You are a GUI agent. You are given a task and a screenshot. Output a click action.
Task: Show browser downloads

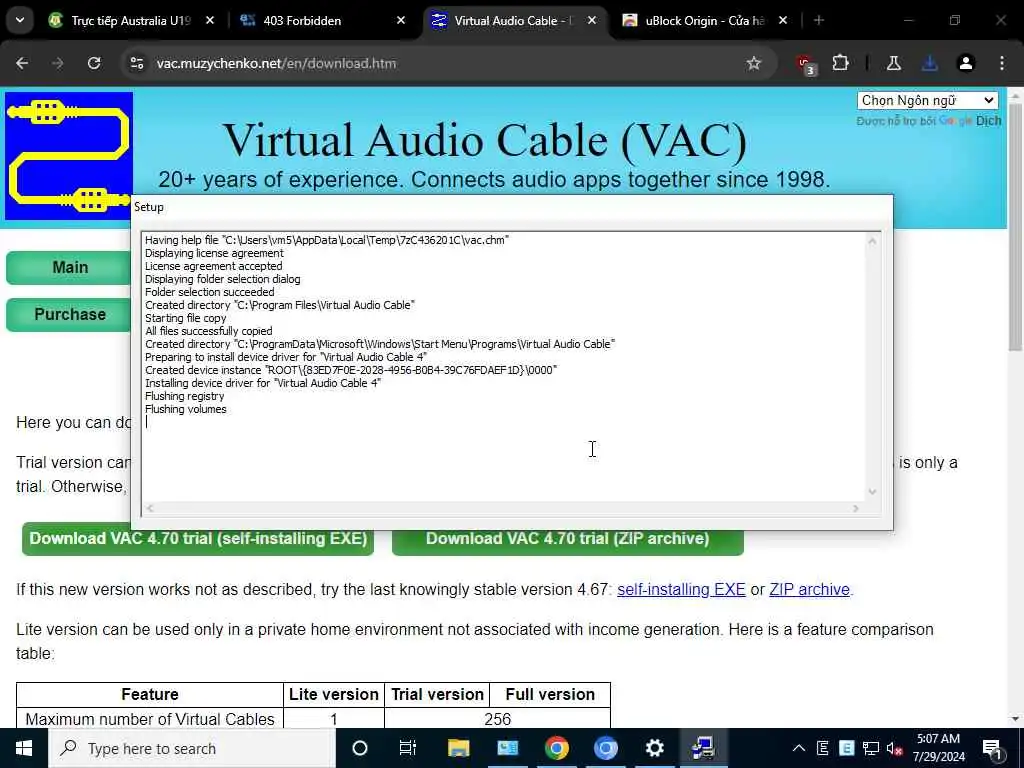(929, 63)
